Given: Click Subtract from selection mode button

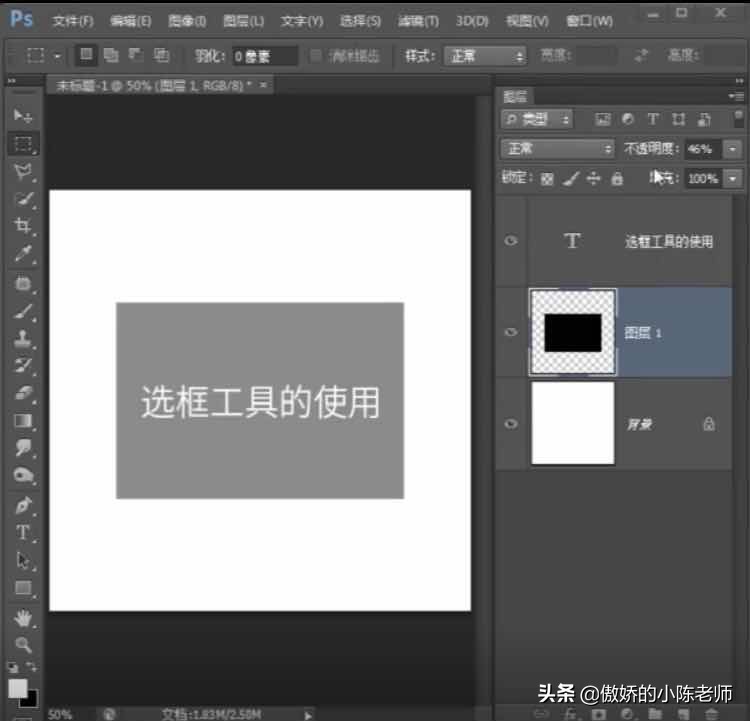Looking at the screenshot, I should [x=136, y=55].
